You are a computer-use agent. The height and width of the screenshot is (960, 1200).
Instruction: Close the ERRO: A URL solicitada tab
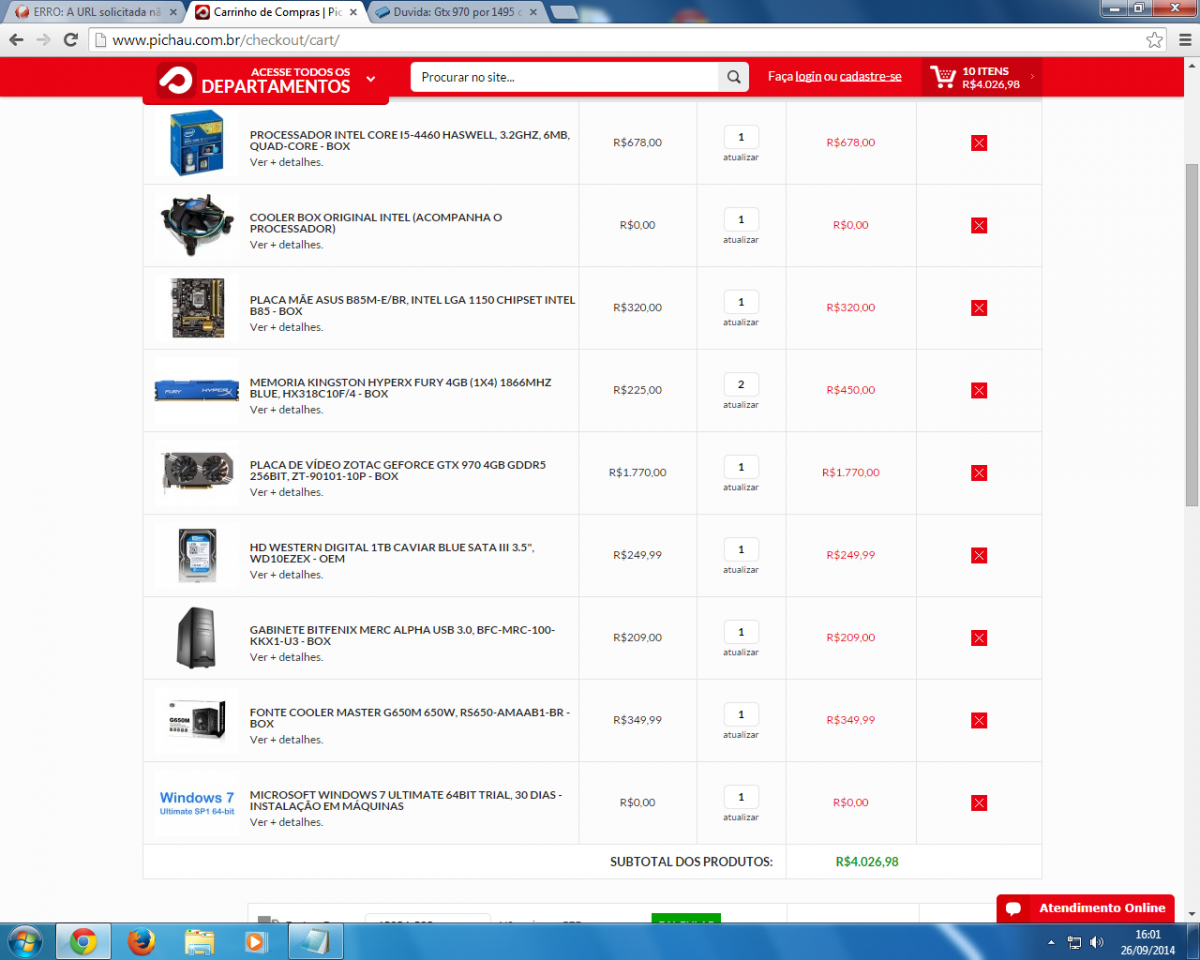172,12
